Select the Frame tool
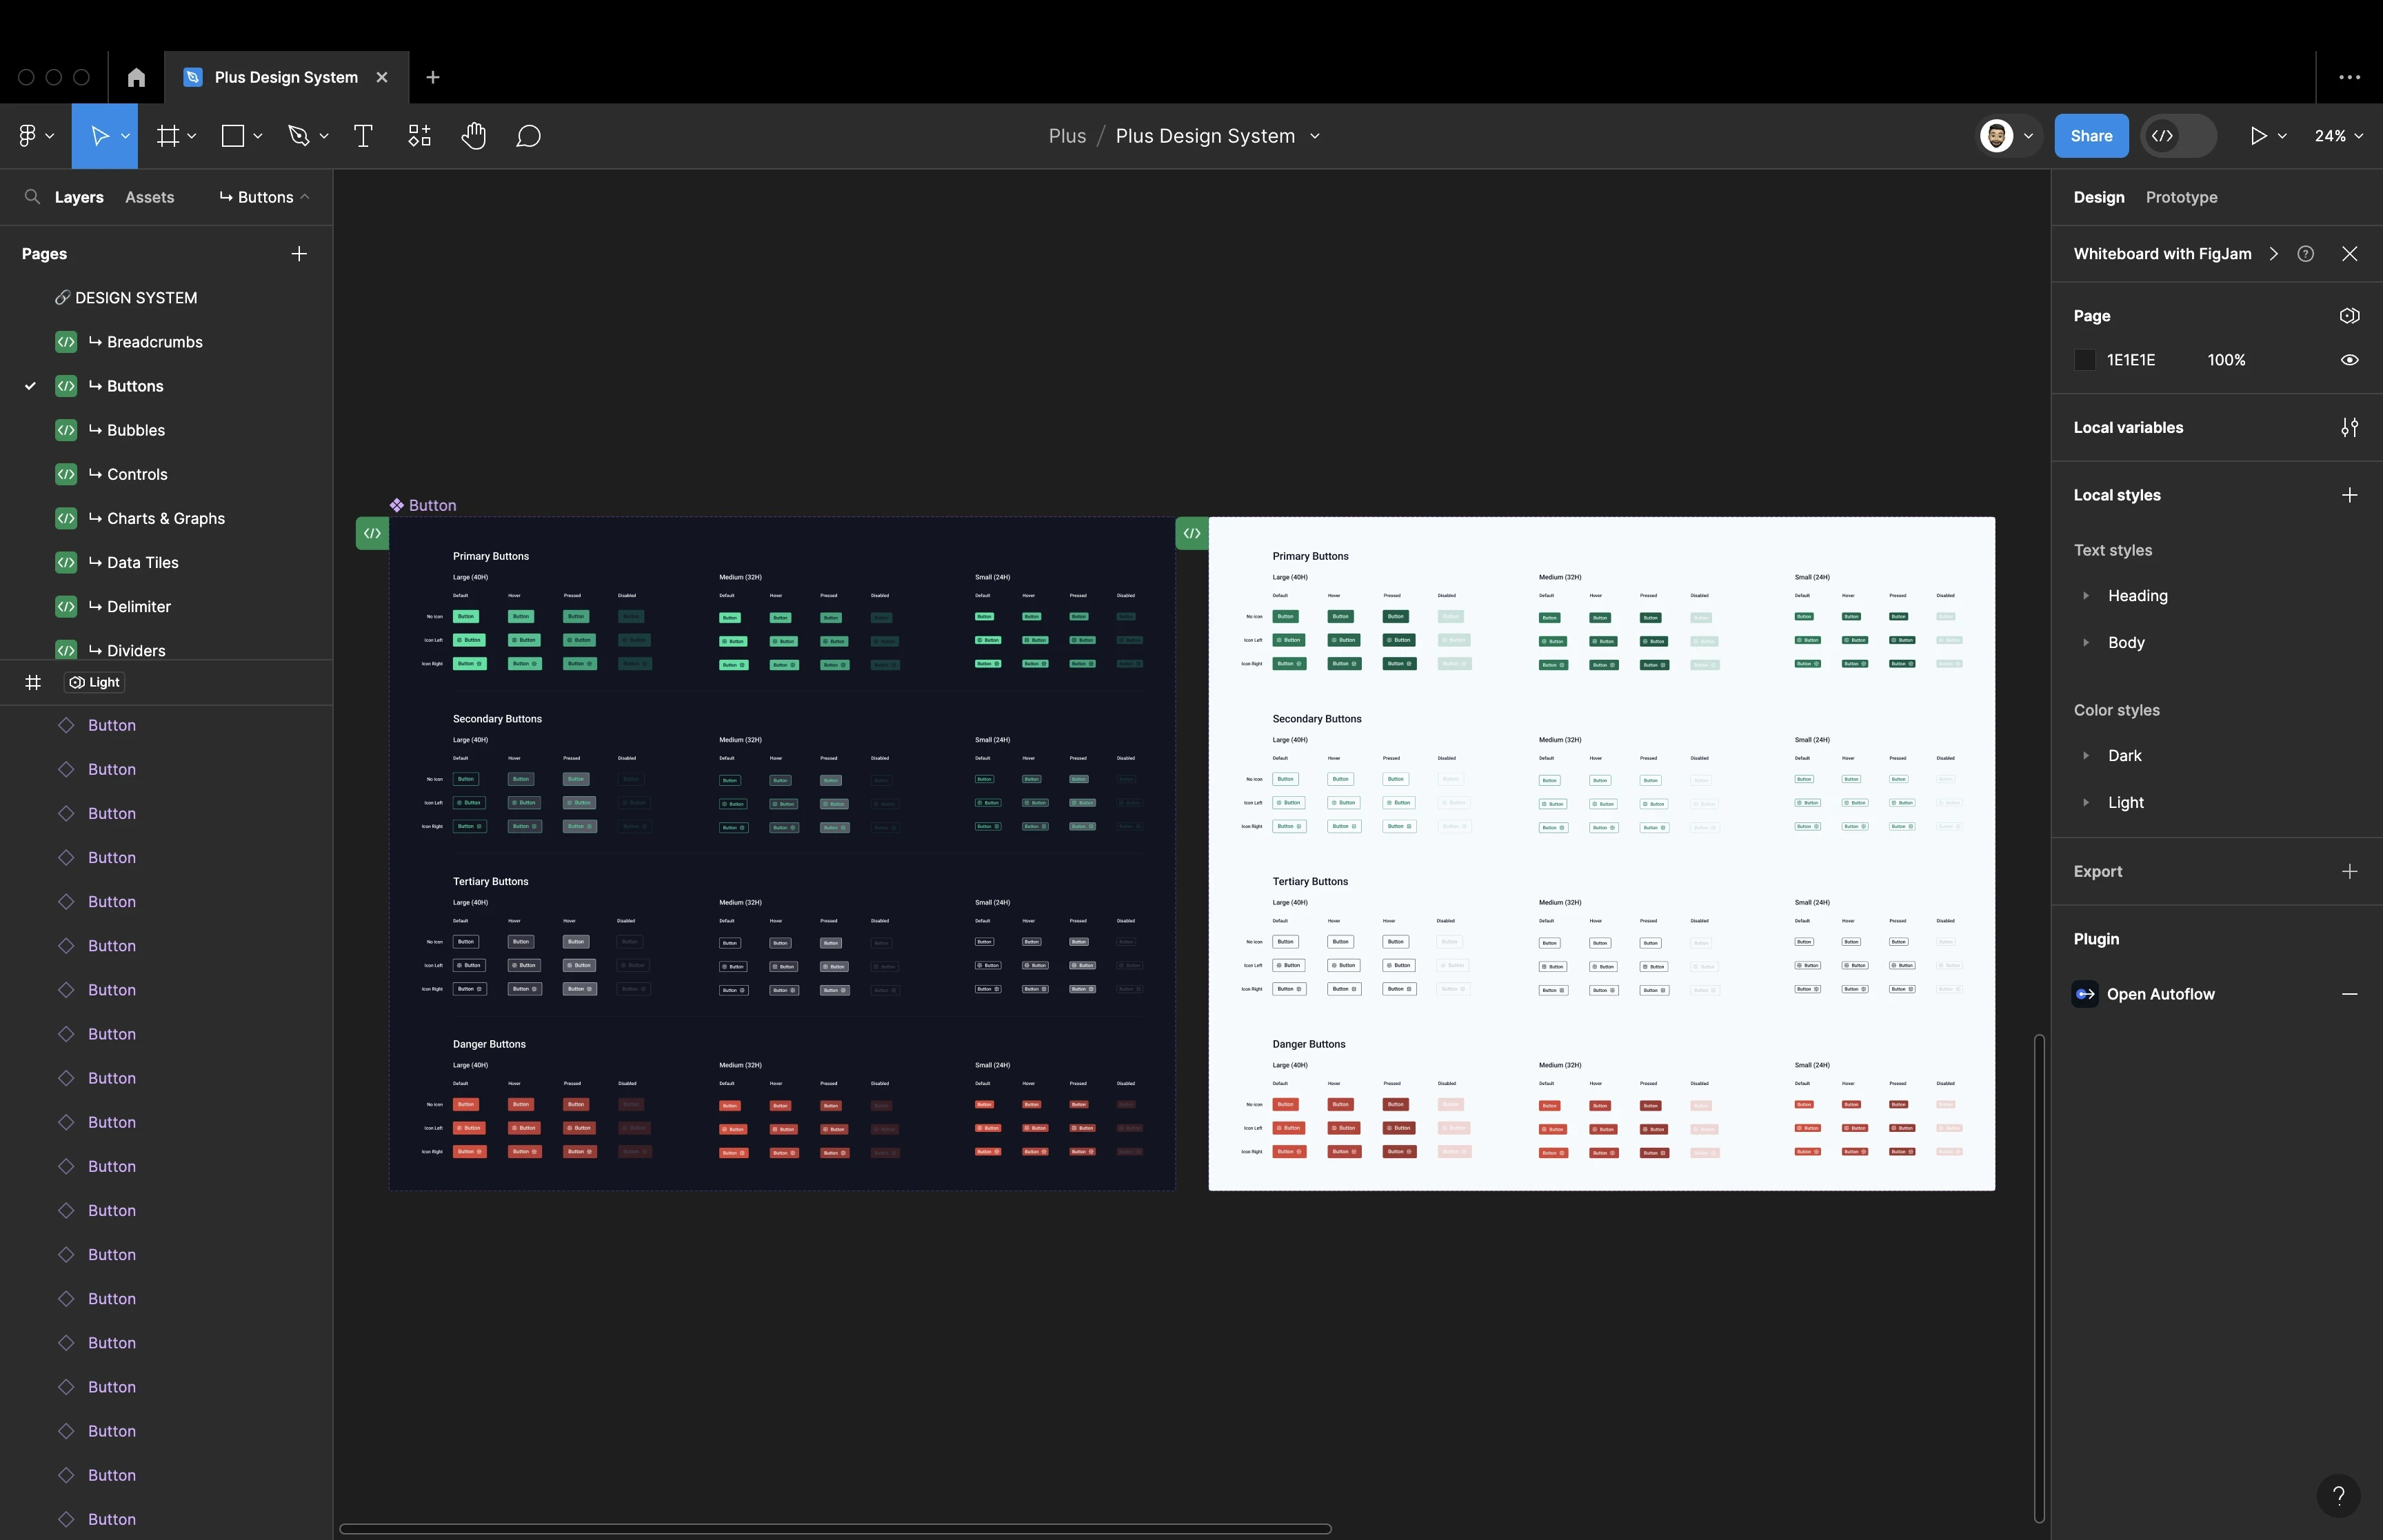2383x1540 pixels. (x=168, y=136)
